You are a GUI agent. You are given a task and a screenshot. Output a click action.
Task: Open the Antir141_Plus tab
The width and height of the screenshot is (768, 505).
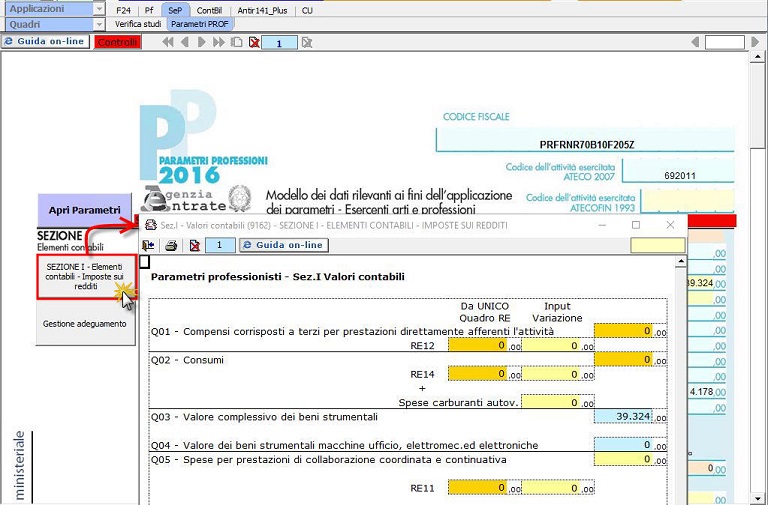pyautogui.click(x=262, y=10)
